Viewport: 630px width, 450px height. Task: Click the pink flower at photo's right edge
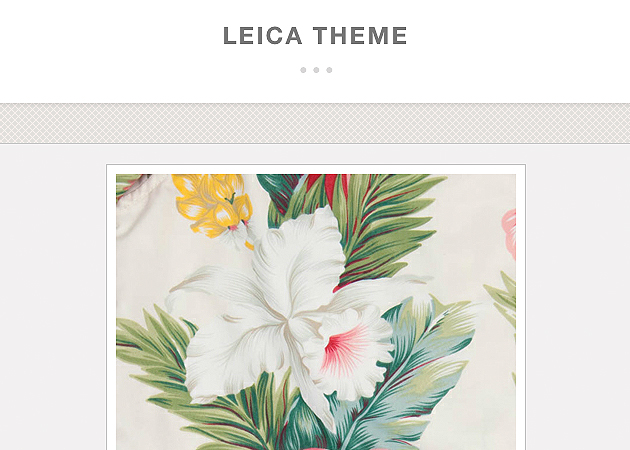pos(509,233)
